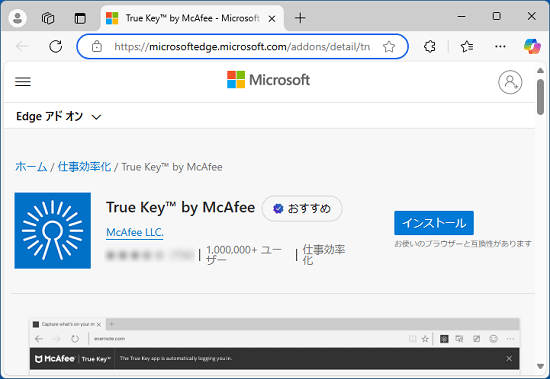Select the True Key by McAfee tab
This screenshot has width=550, height=379.
coord(192,18)
